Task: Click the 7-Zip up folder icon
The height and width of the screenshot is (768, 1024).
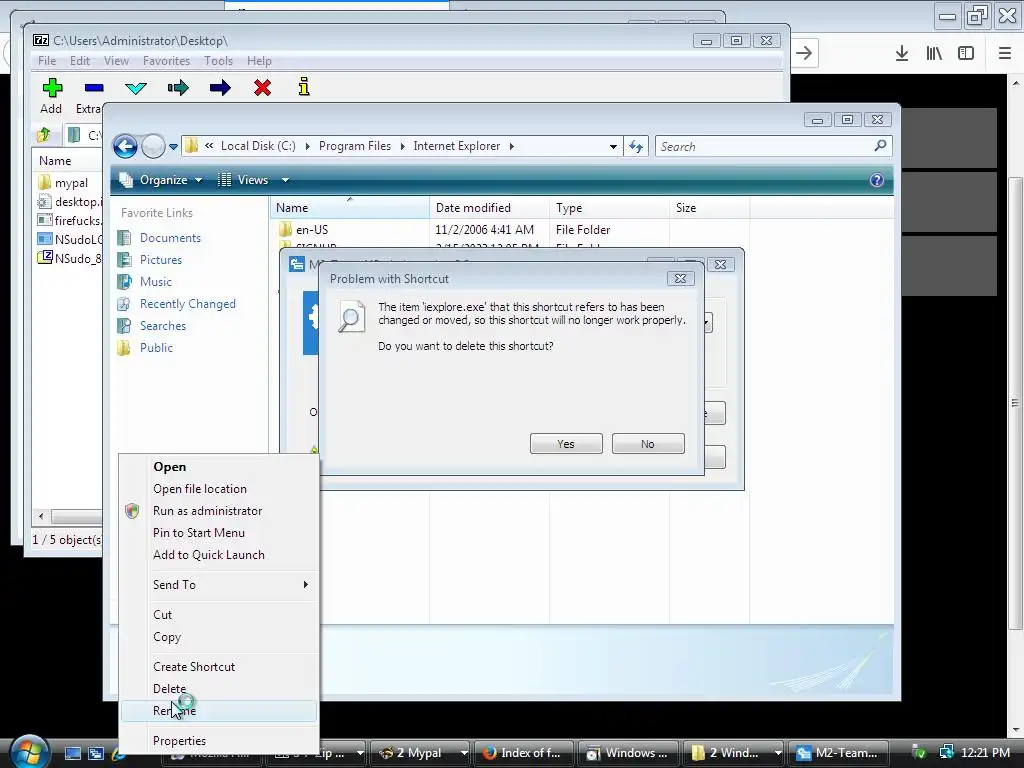Action: pos(44,135)
